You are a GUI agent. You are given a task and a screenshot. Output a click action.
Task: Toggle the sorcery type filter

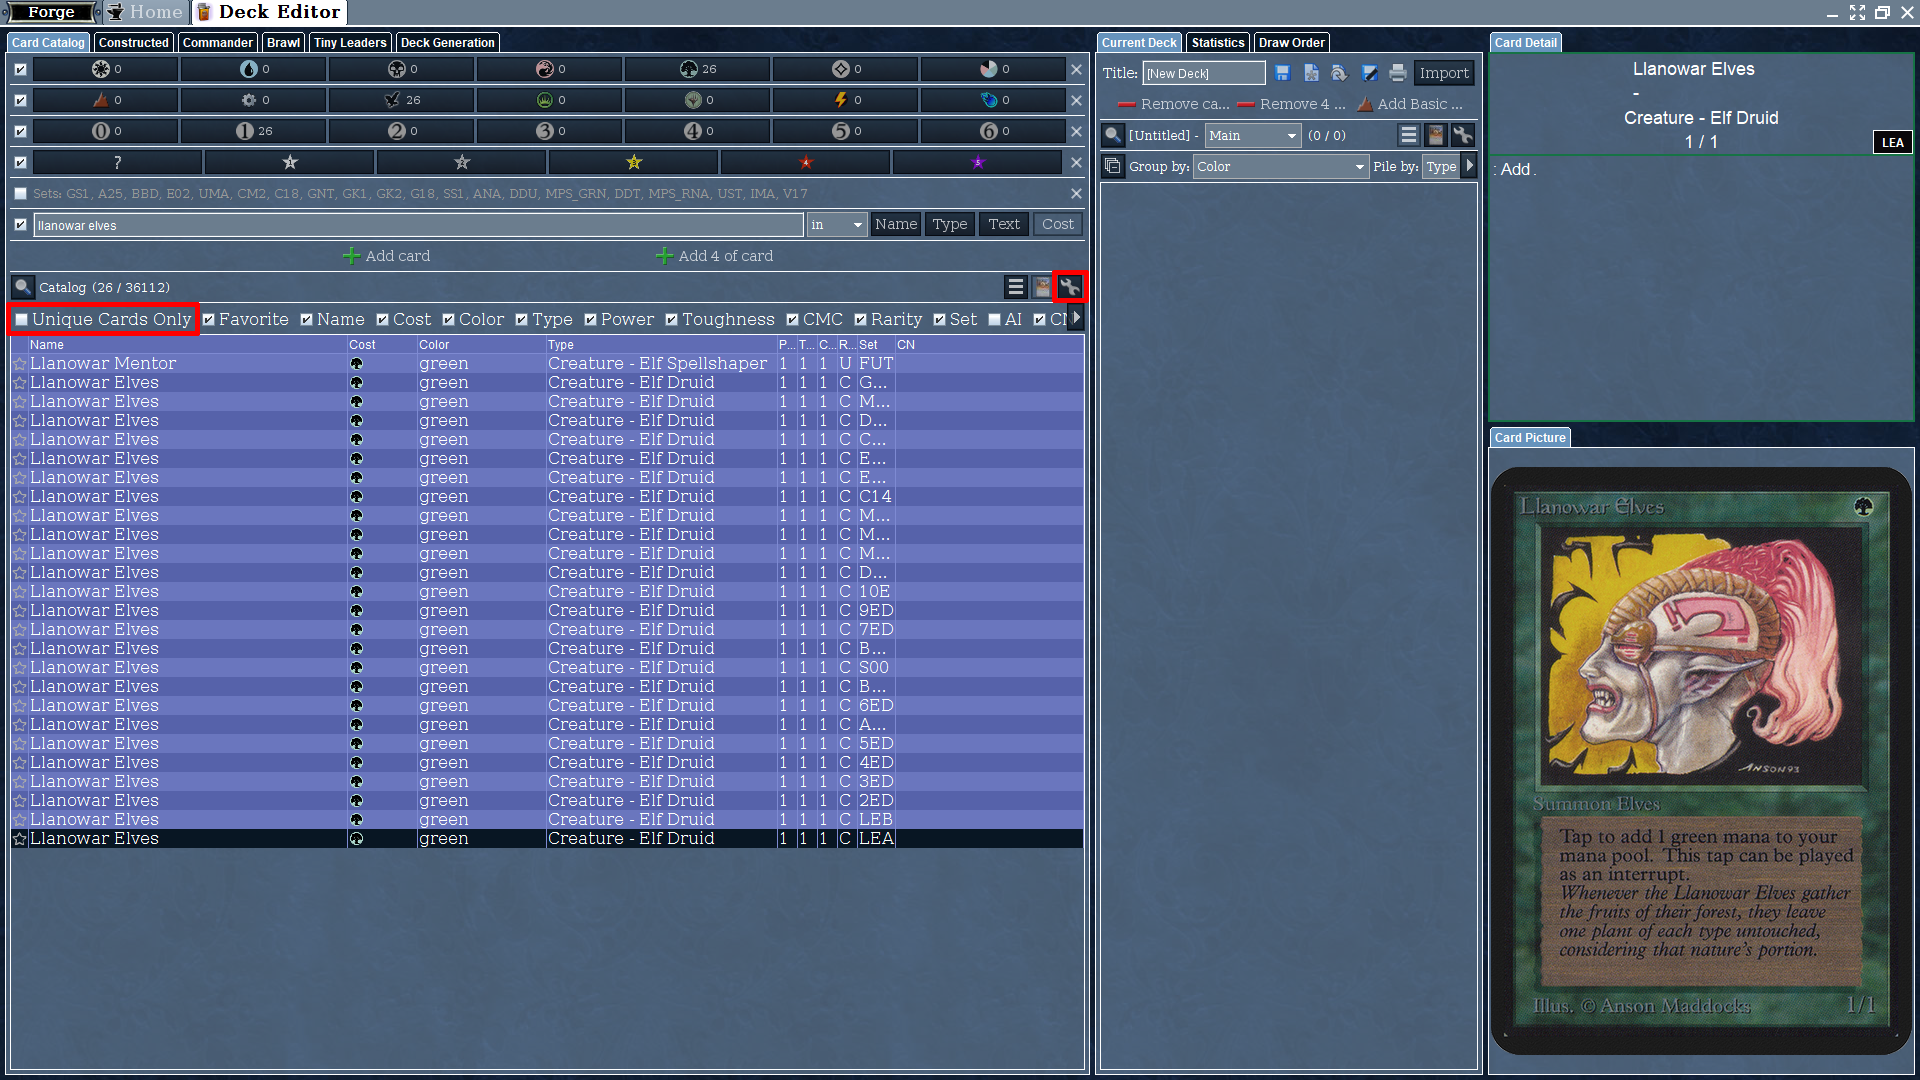coord(994,100)
